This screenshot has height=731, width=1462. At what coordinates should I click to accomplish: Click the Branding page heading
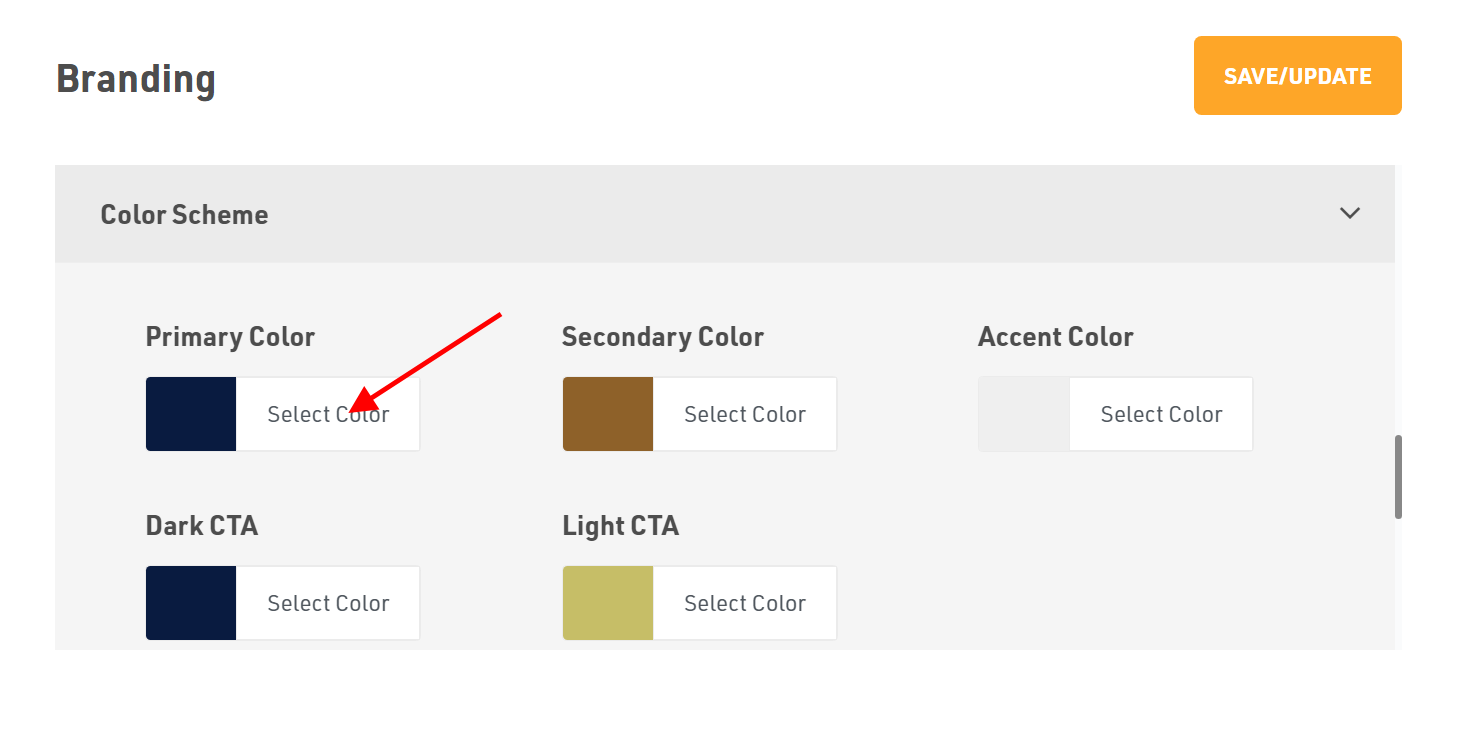click(x=136, y=79)
